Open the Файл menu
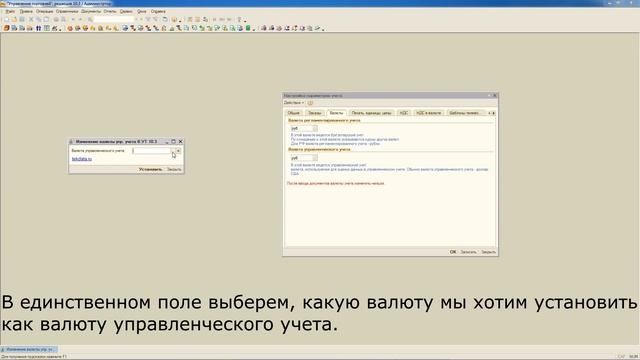The height and width of the screenshot is (360, 640). tap(10, 11)
